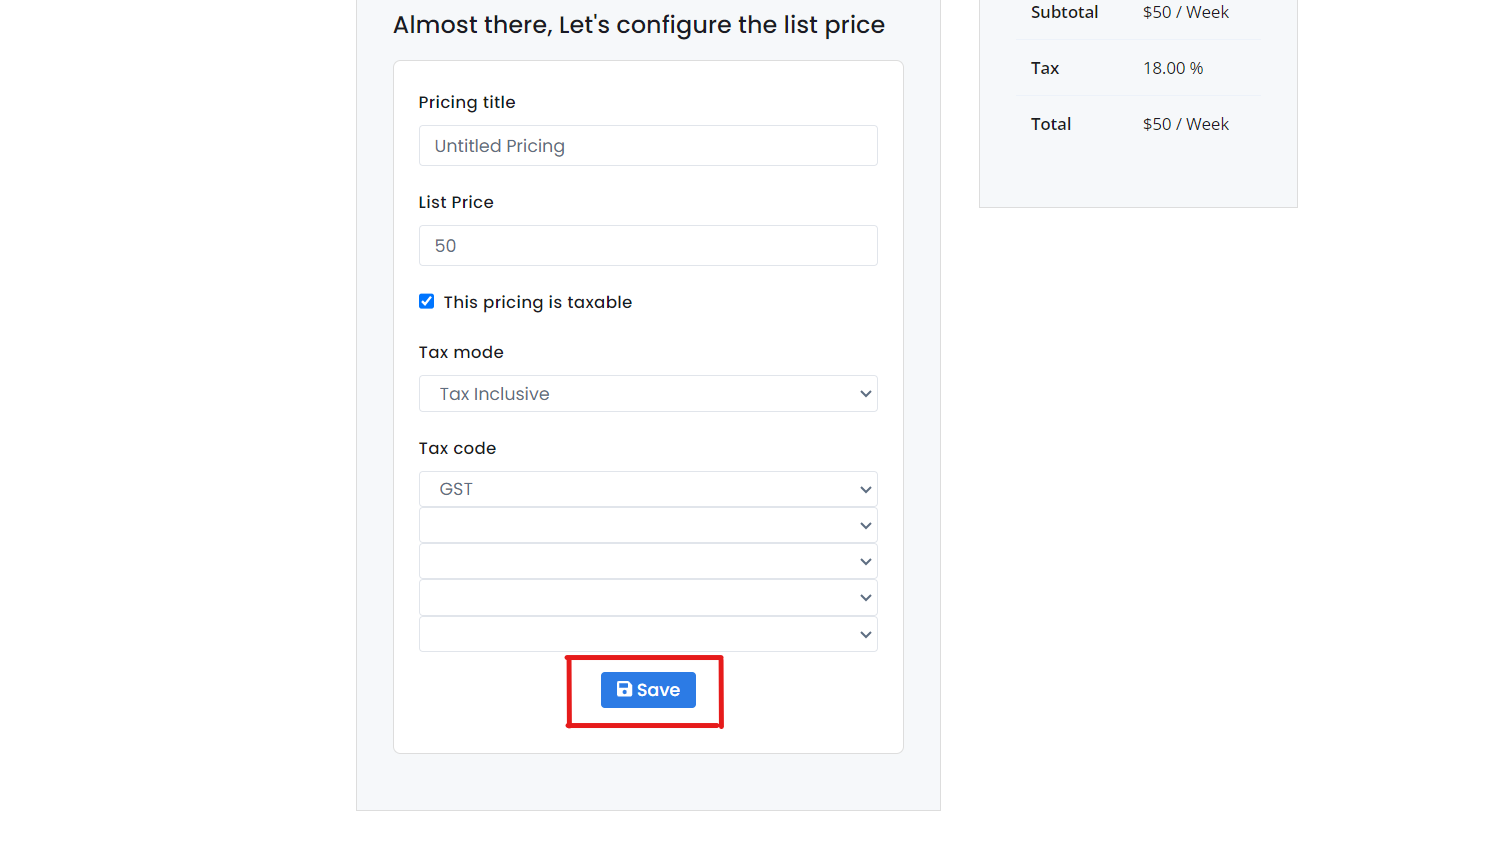Click the chevron on the last empty dropdown
1488x850 pixels.
865,633
